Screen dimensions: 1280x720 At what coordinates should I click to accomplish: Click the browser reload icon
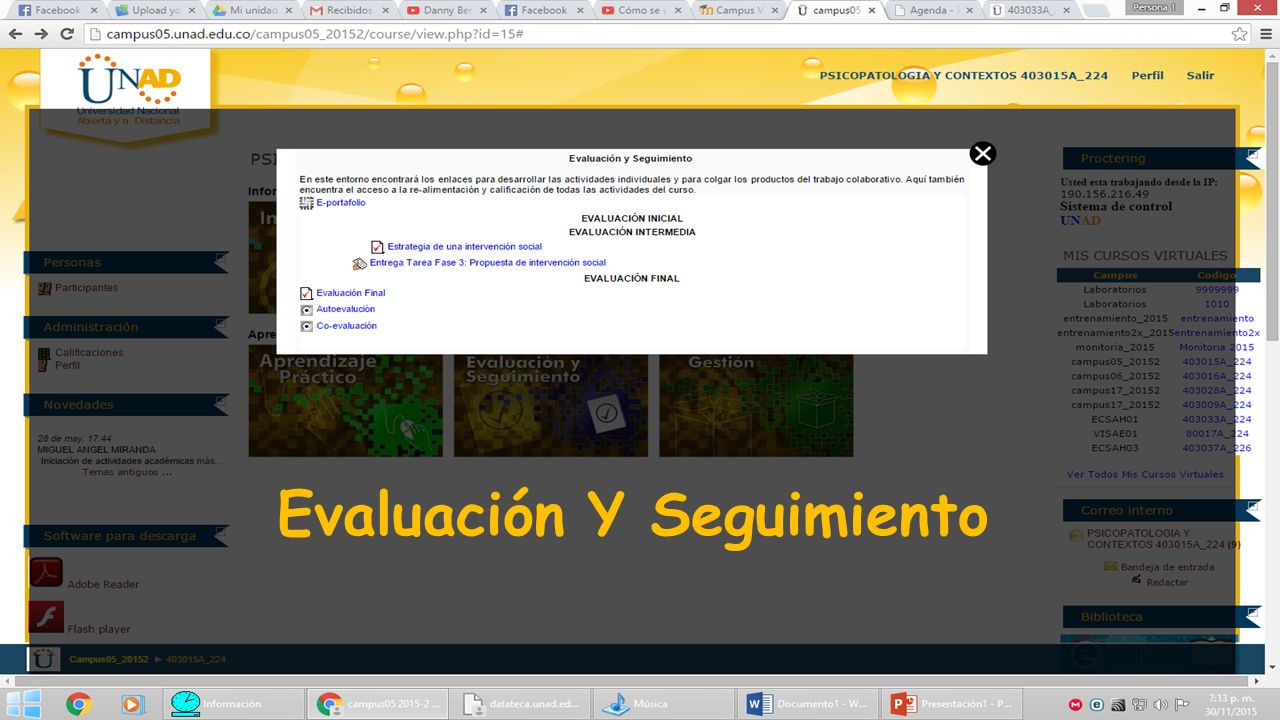pyautogui.click(x=67, y=34)
